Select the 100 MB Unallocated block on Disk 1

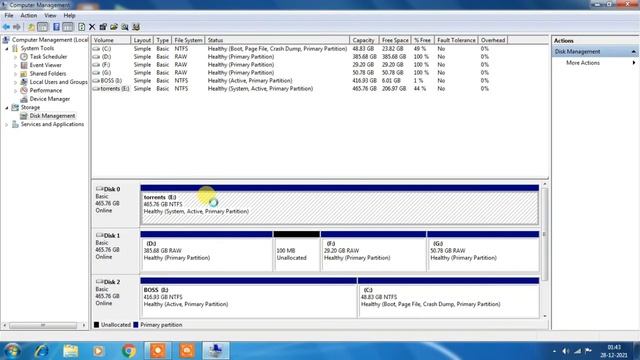297,251
